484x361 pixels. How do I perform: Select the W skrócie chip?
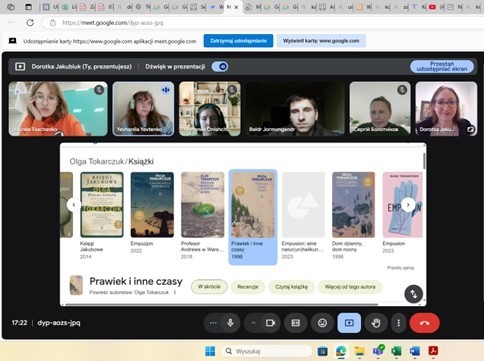point(209,287)
